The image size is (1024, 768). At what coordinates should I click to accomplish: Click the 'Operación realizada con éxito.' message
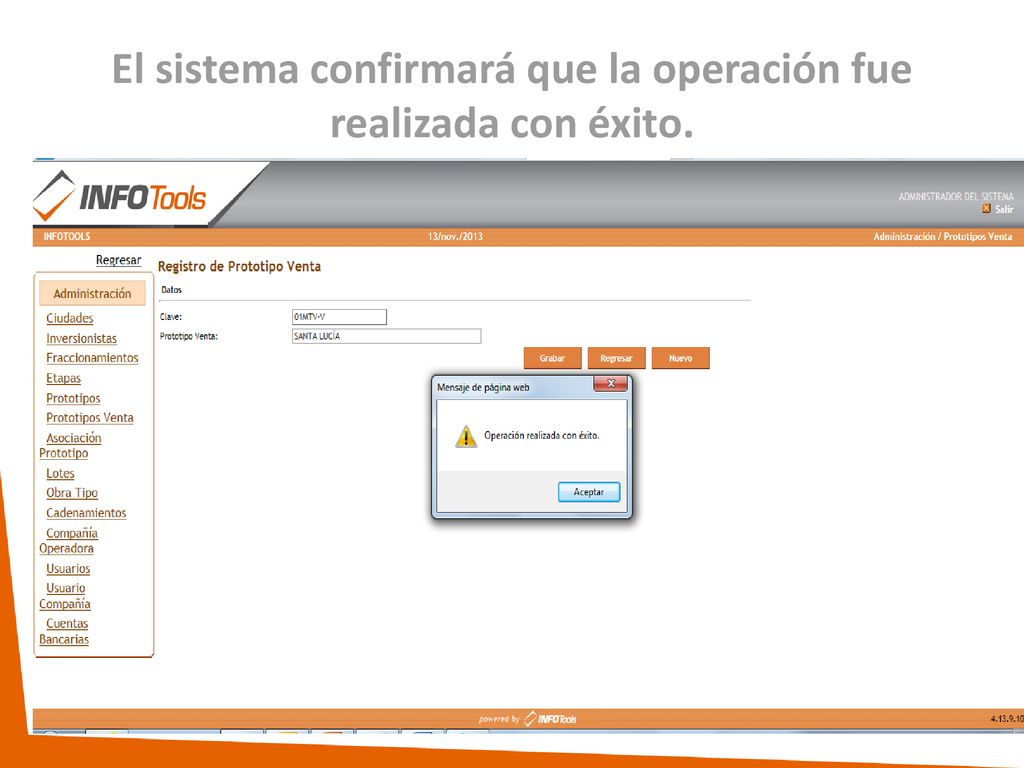pyautogui.click(x=541, y=436)
